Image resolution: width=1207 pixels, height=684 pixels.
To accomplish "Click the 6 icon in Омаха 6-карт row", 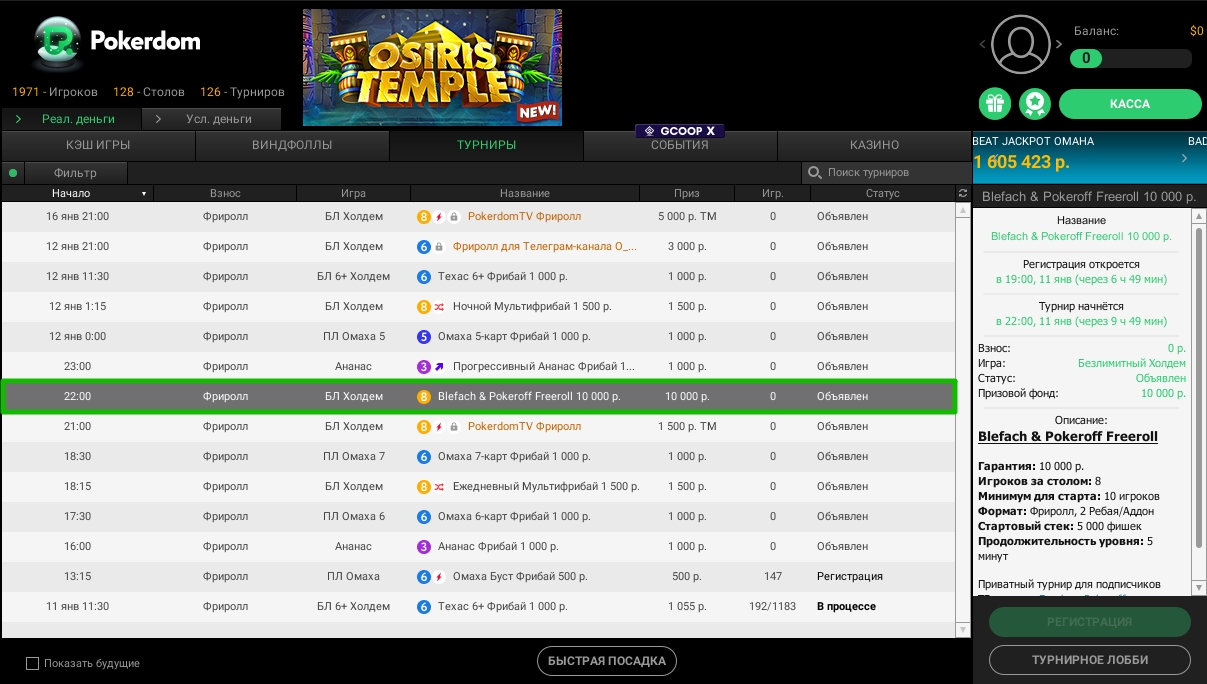I will click(424, 516).
